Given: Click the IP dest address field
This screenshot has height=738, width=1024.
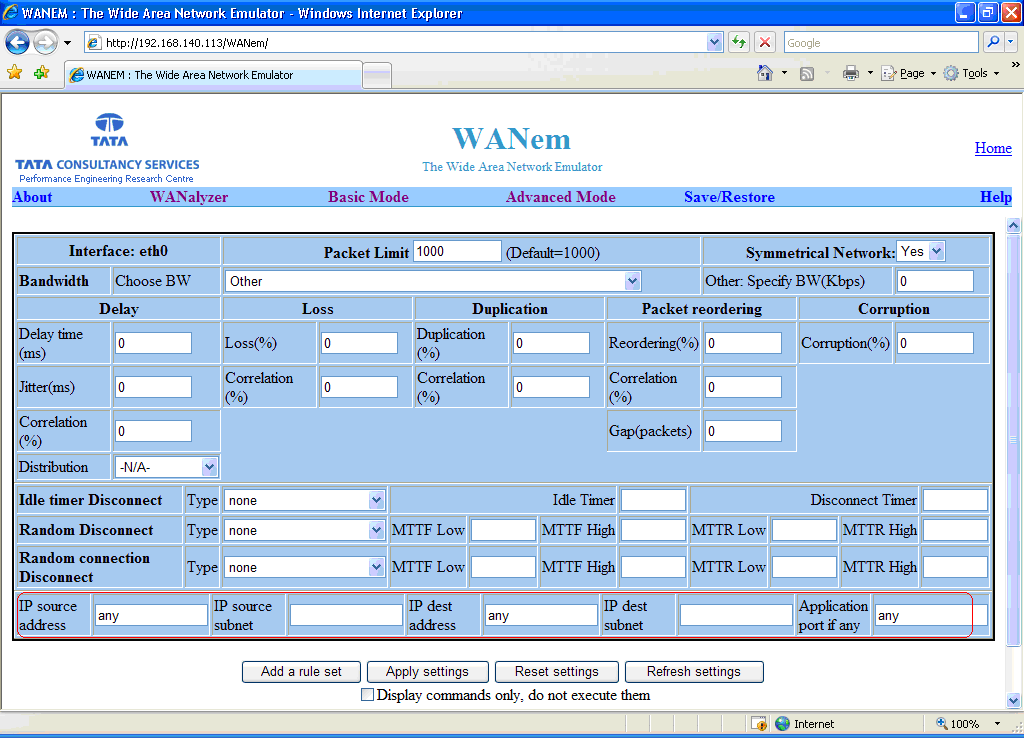Looking at the screenshot, I should pyautogui.click(x=541, y=615).
